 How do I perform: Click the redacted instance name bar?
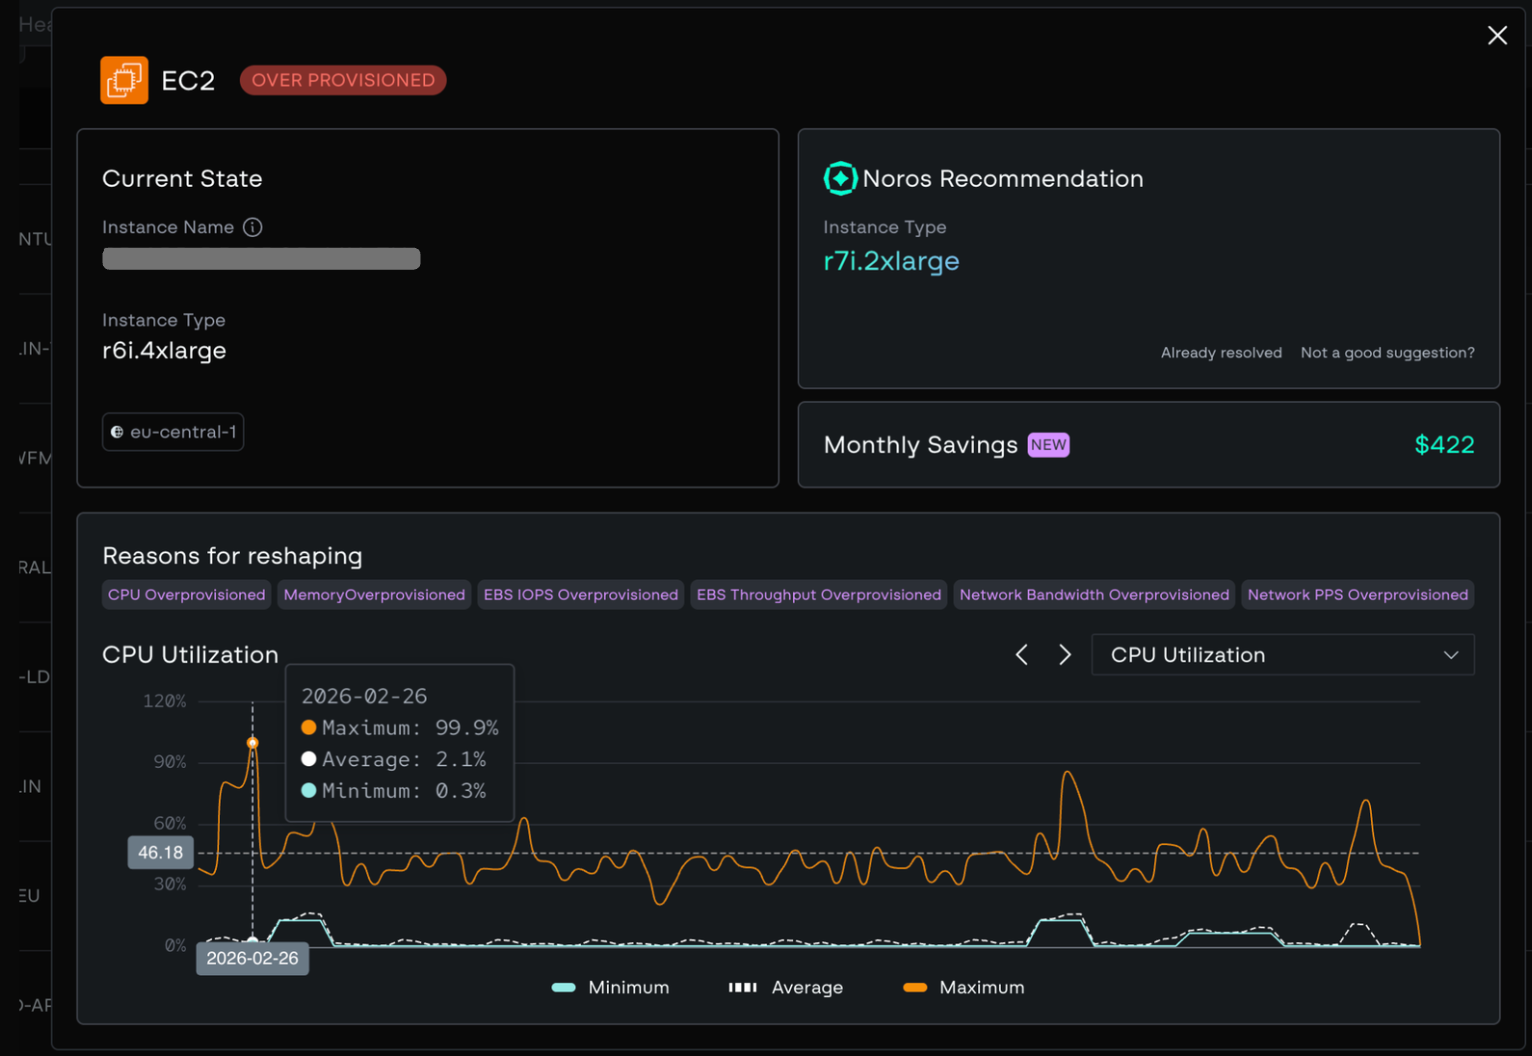pyautogui.click(x=261, y=259)
